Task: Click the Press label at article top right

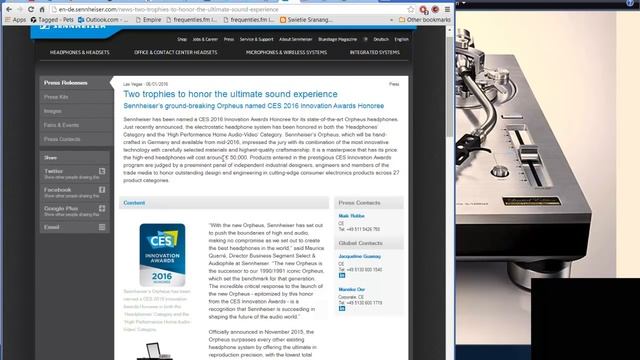Action: pos(394,84)
